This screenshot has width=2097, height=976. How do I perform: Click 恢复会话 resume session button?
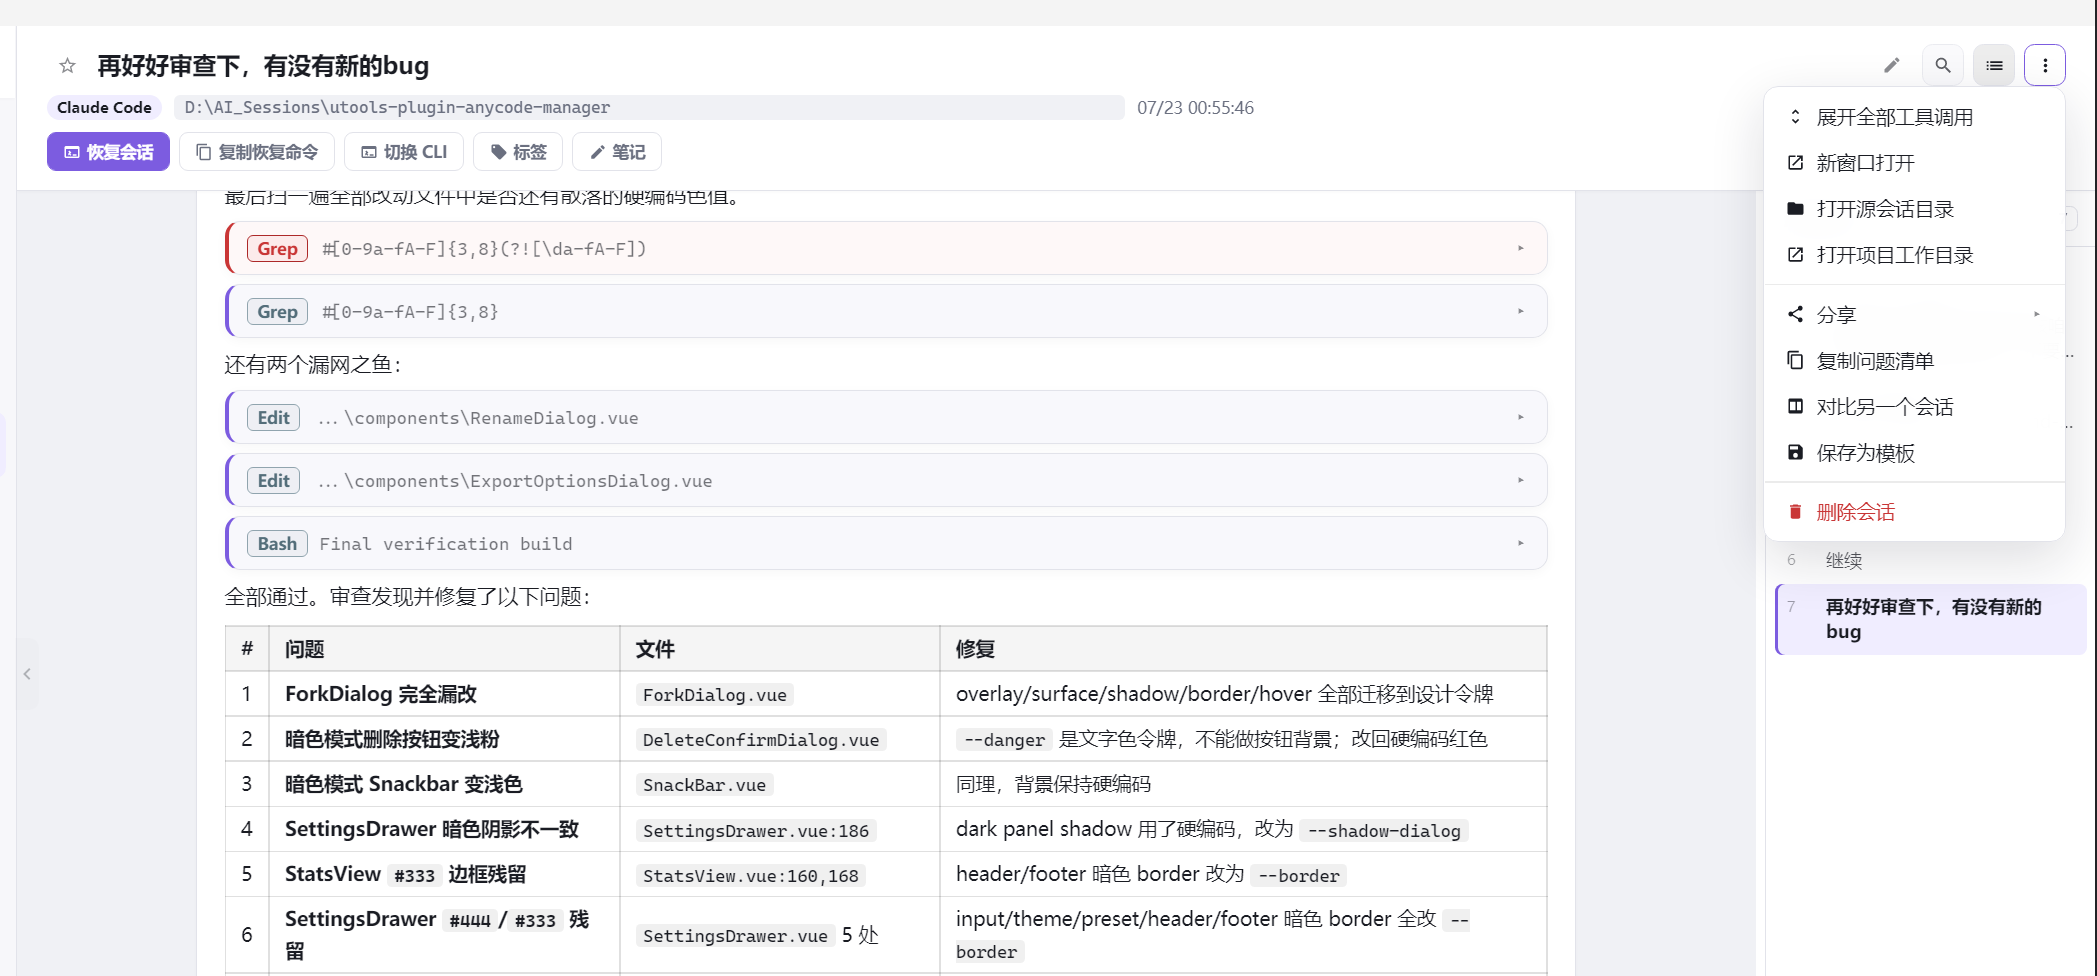(x=108, y=152)
